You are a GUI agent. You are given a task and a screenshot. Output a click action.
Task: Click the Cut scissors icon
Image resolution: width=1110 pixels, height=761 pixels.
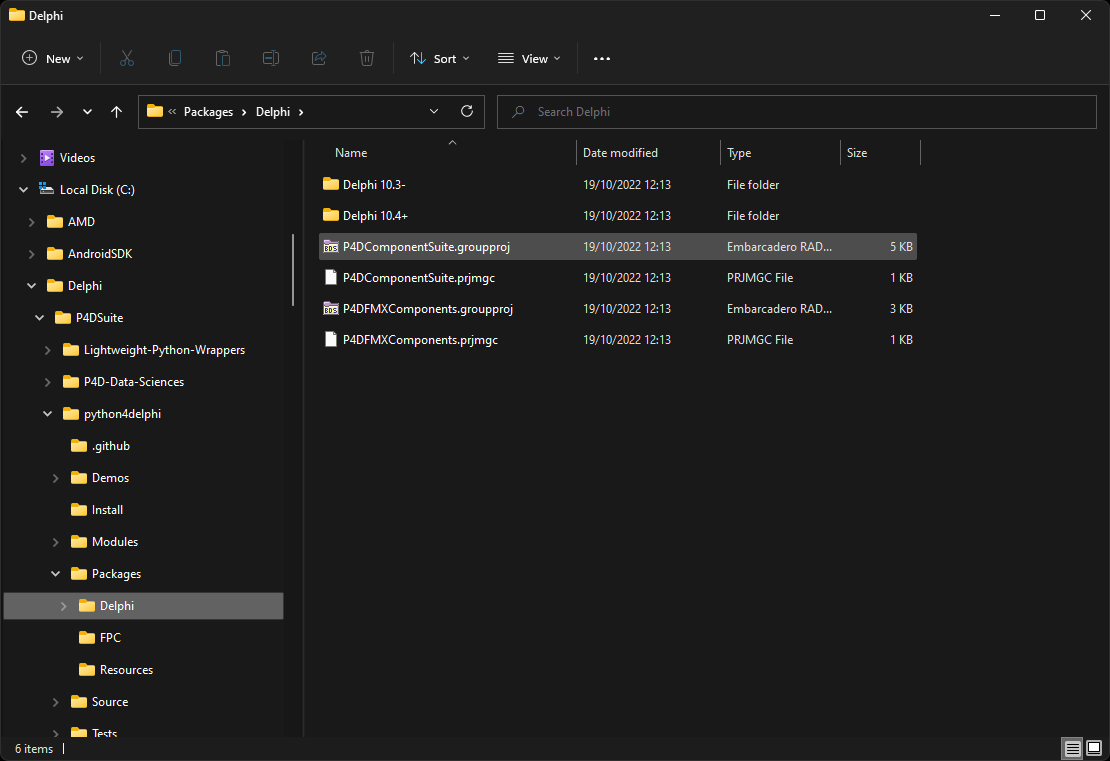127,59
